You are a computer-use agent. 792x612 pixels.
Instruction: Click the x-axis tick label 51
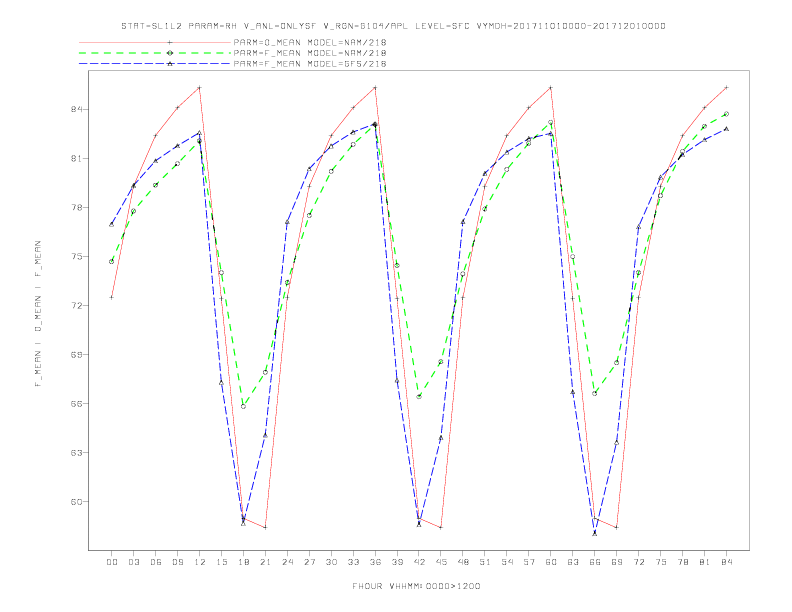pyautogui.click(x=485, y=562)
